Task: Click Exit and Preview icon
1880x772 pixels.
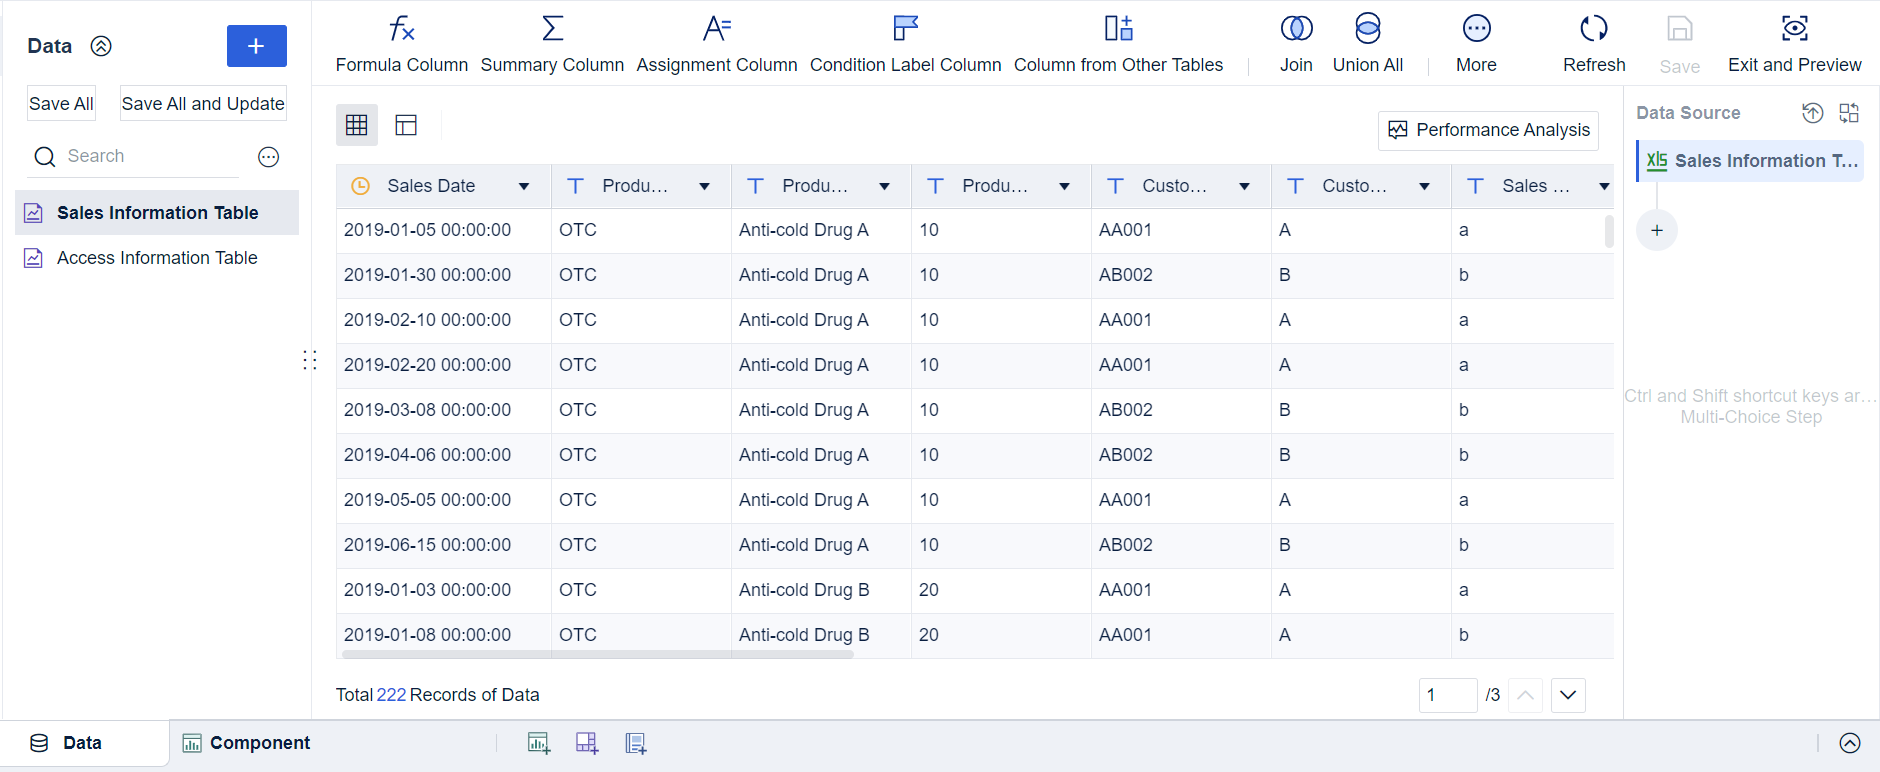Action: click(1794, 29)
